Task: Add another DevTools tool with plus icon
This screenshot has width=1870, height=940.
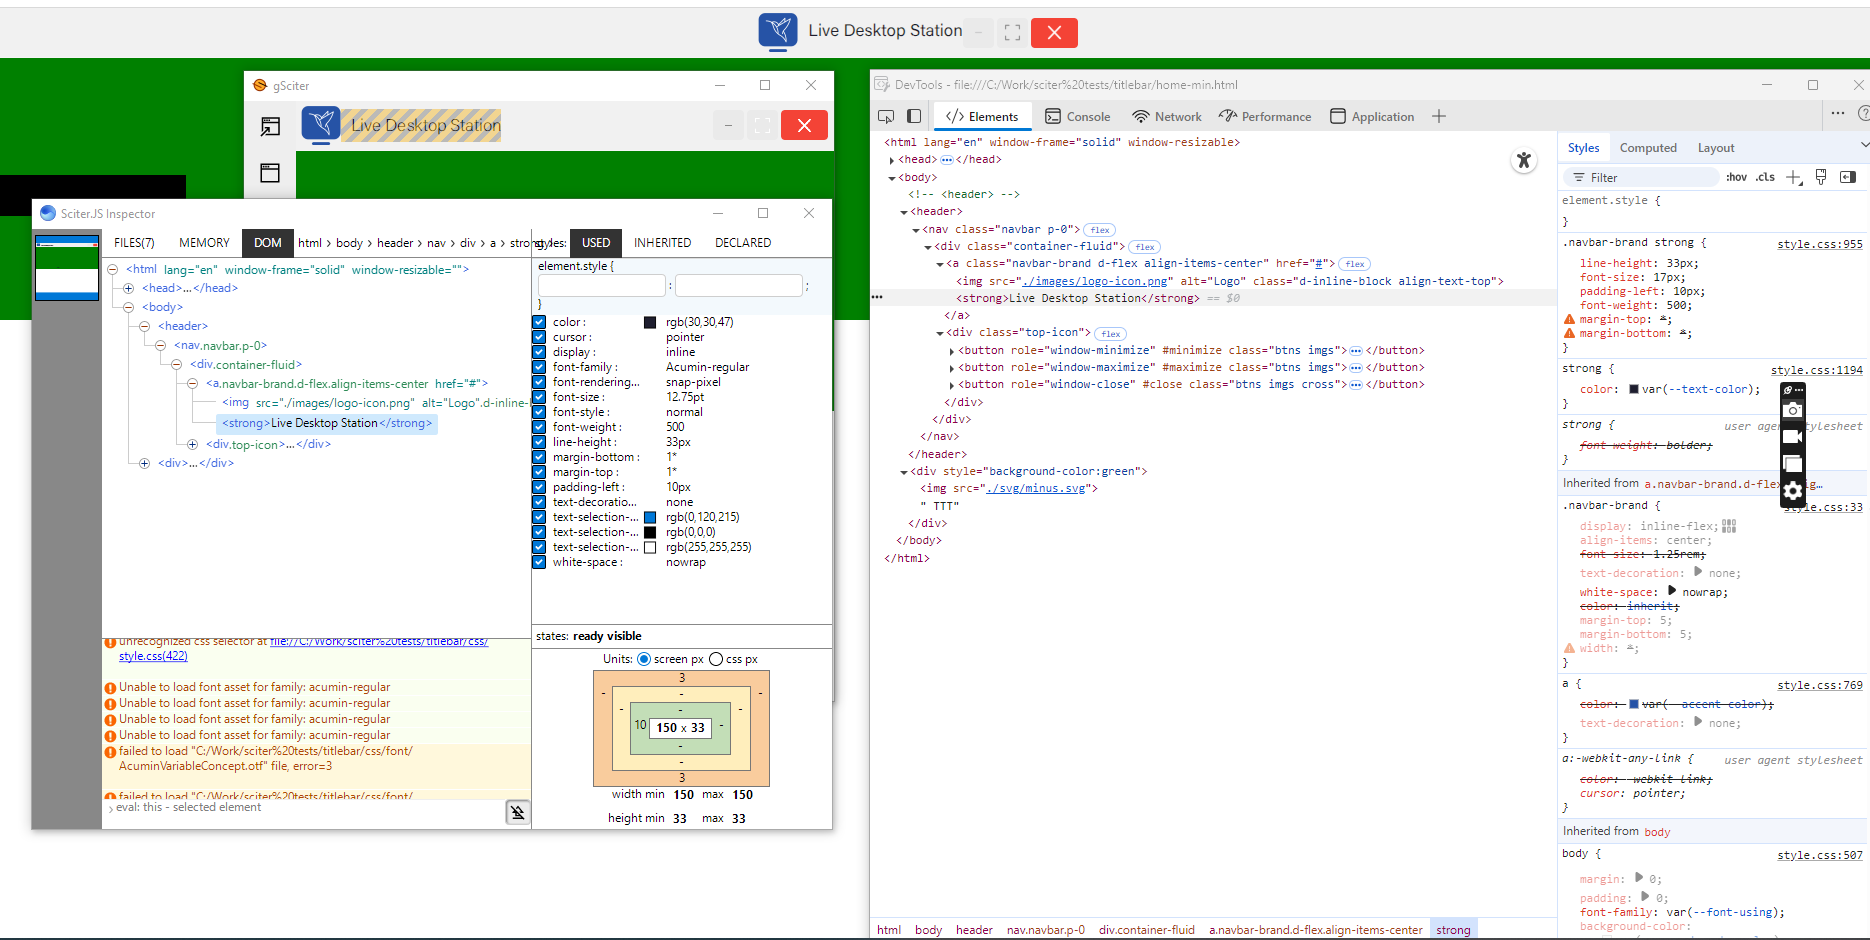Action: coord(1439,117)
